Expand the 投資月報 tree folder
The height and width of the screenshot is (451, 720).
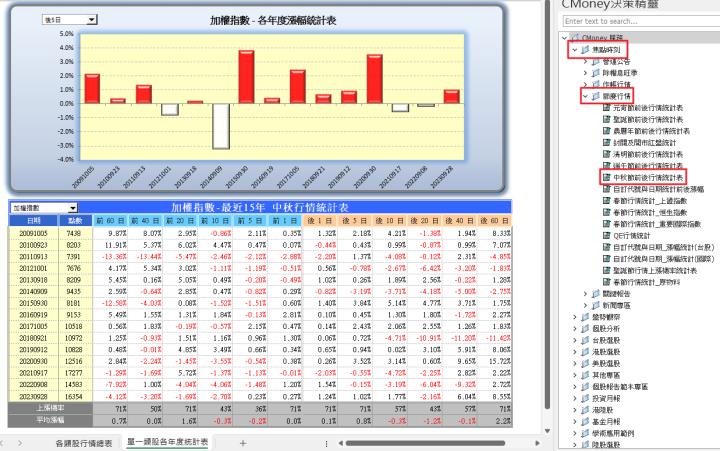coord(574,398)
